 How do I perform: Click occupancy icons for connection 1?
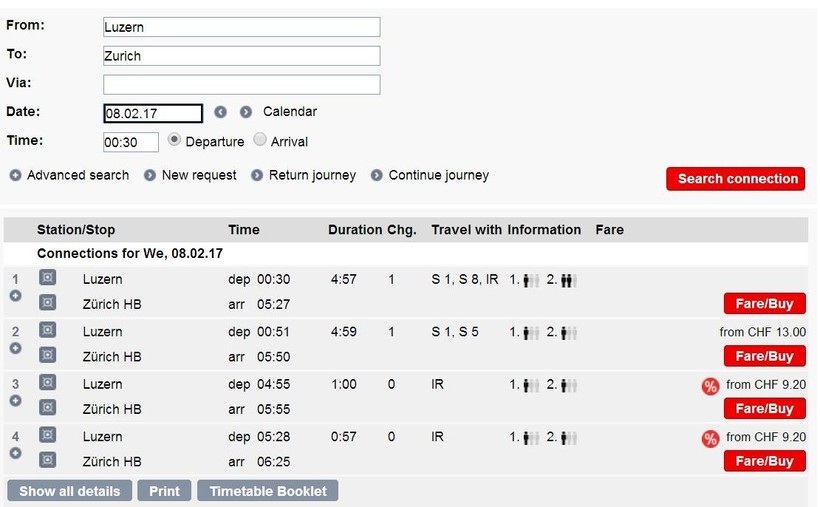(x=543, y=280)
